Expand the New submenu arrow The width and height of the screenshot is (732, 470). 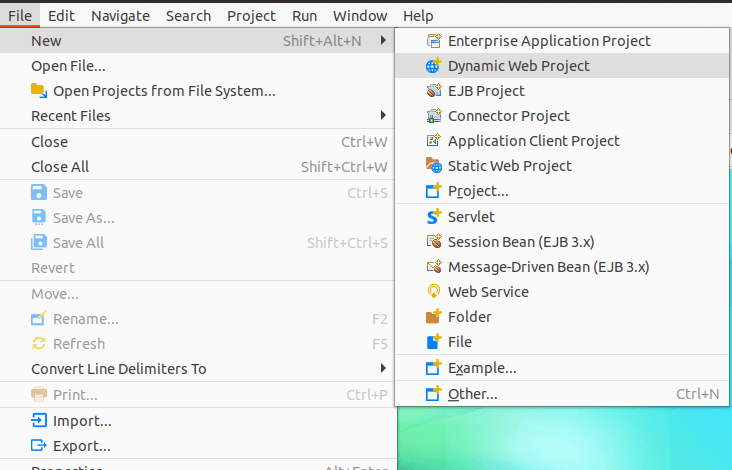pyautogui.click(x=383, y=41)
